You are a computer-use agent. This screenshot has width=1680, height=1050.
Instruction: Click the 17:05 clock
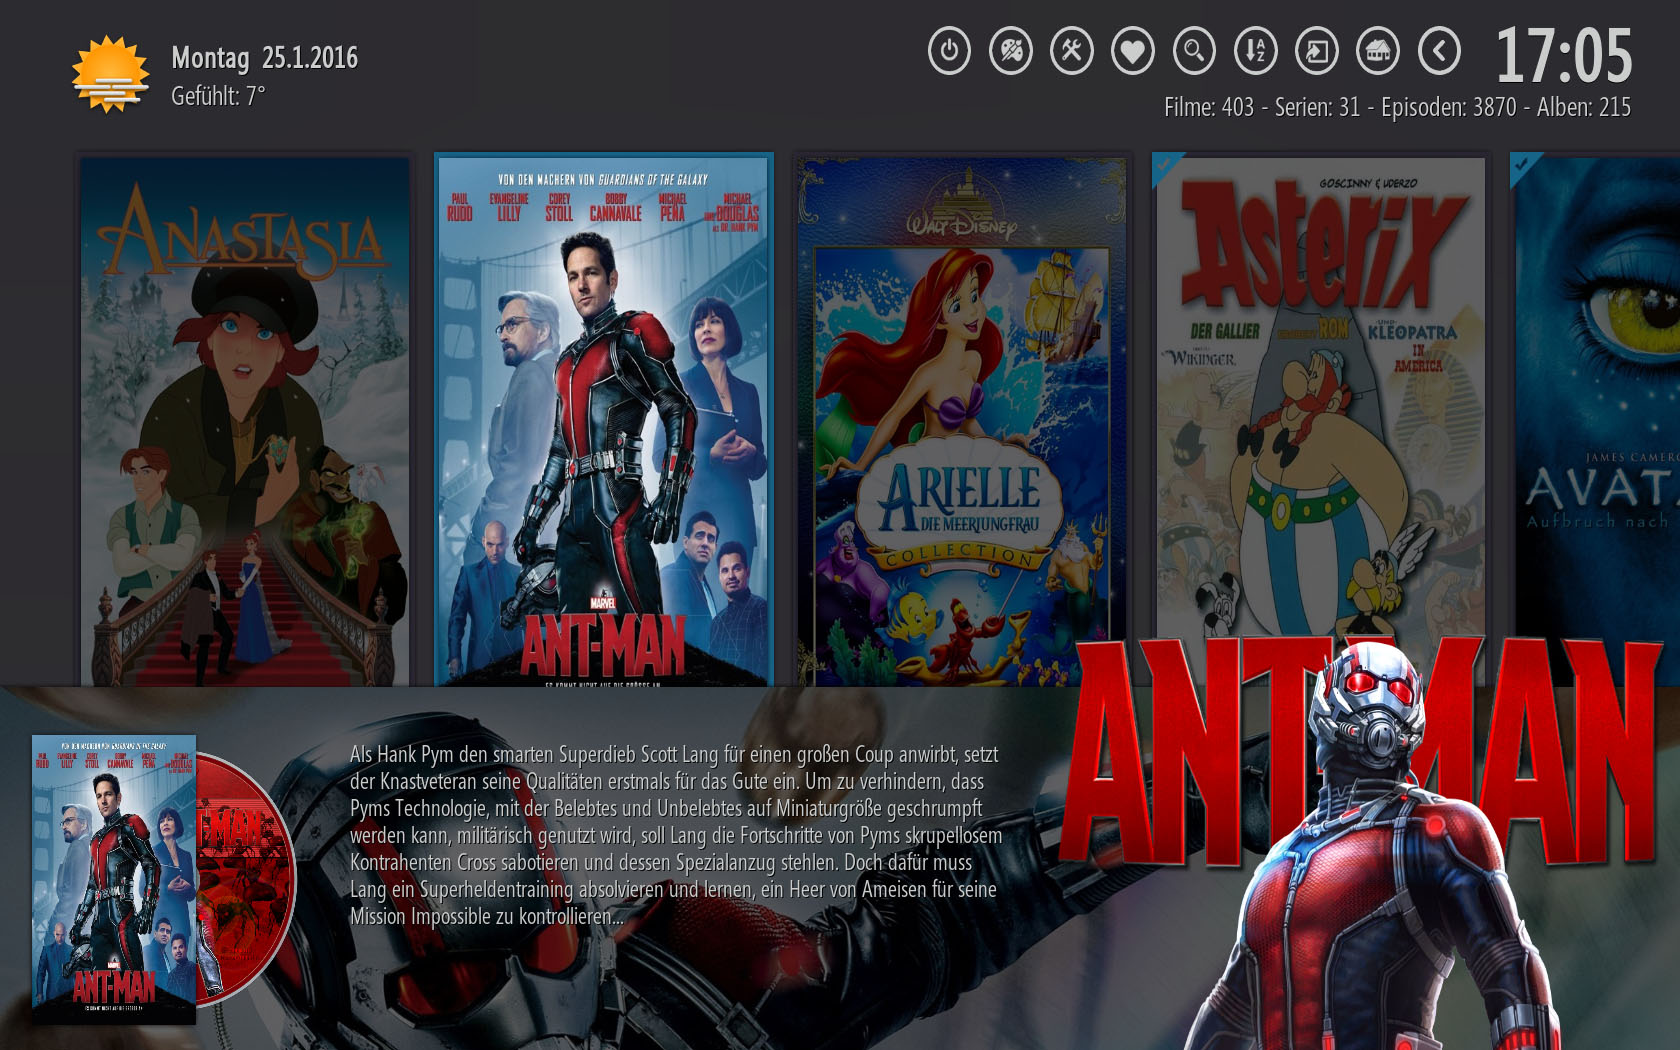point(1563,55)
